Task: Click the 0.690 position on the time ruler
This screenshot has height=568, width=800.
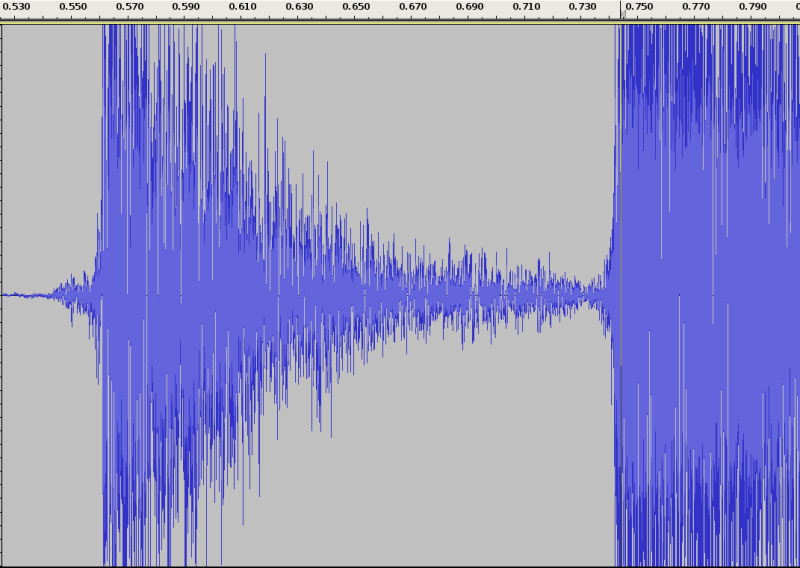Action: tap(470, 8)
